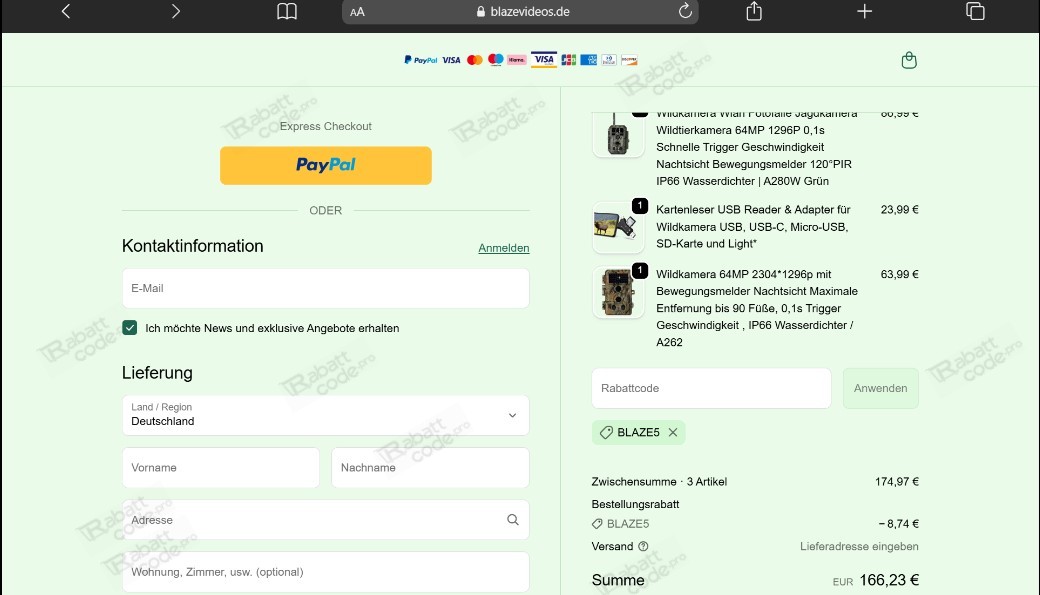Click the Zwischensumme 174,97 € amount

[897, 482]
